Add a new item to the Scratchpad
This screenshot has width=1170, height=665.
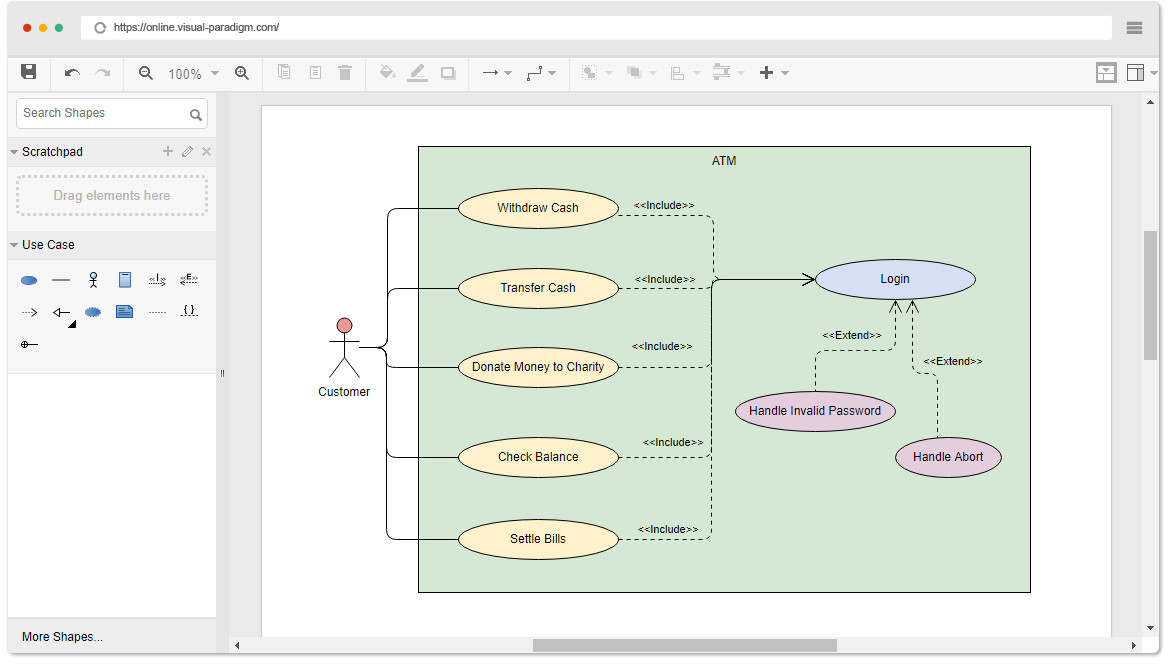point(167,151)
